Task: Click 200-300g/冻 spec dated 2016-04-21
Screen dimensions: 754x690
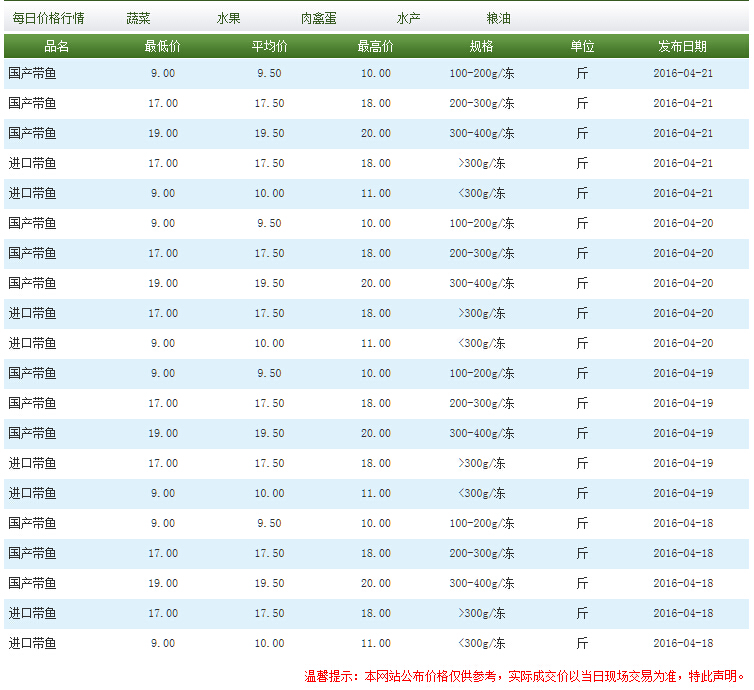Action: [x=482, y=103]
